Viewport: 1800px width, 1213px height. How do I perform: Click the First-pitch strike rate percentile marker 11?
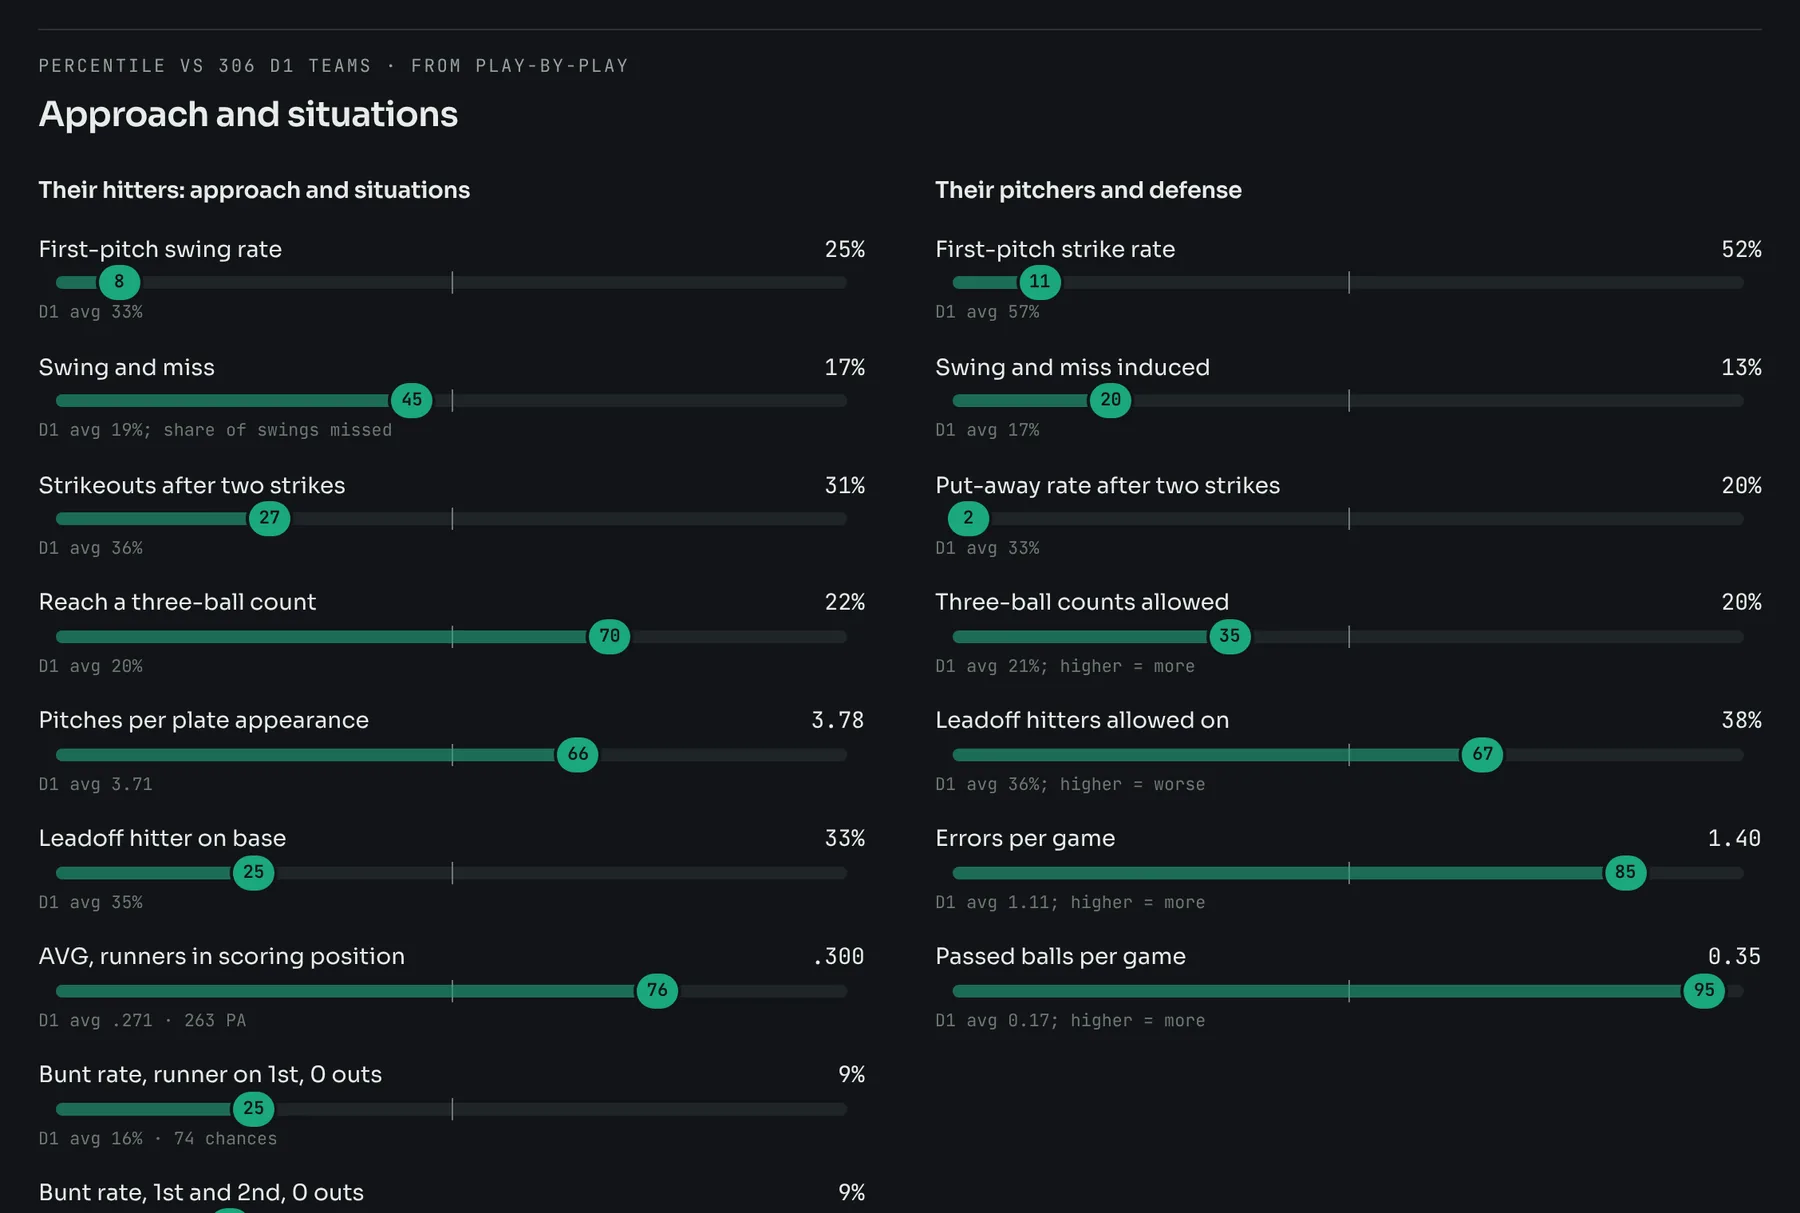pyautogui.click(x=1040, y=282)
